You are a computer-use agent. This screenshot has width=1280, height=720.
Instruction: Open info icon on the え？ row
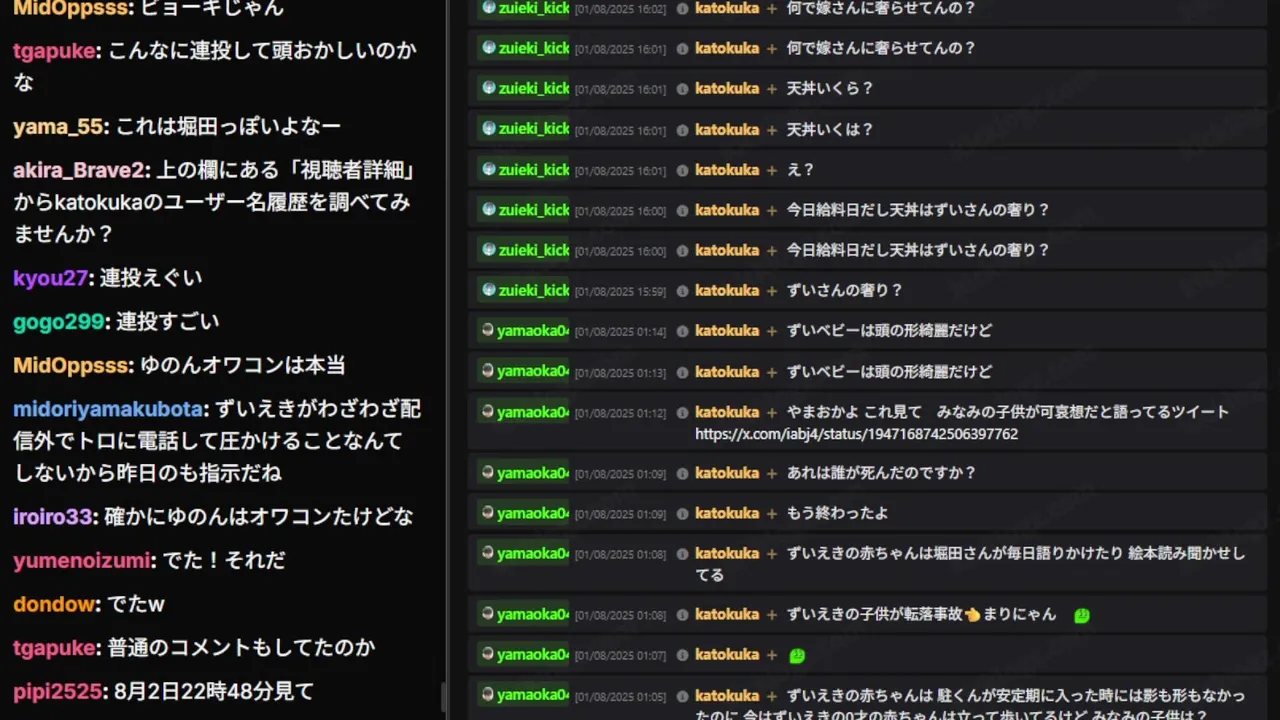point(682,170)
